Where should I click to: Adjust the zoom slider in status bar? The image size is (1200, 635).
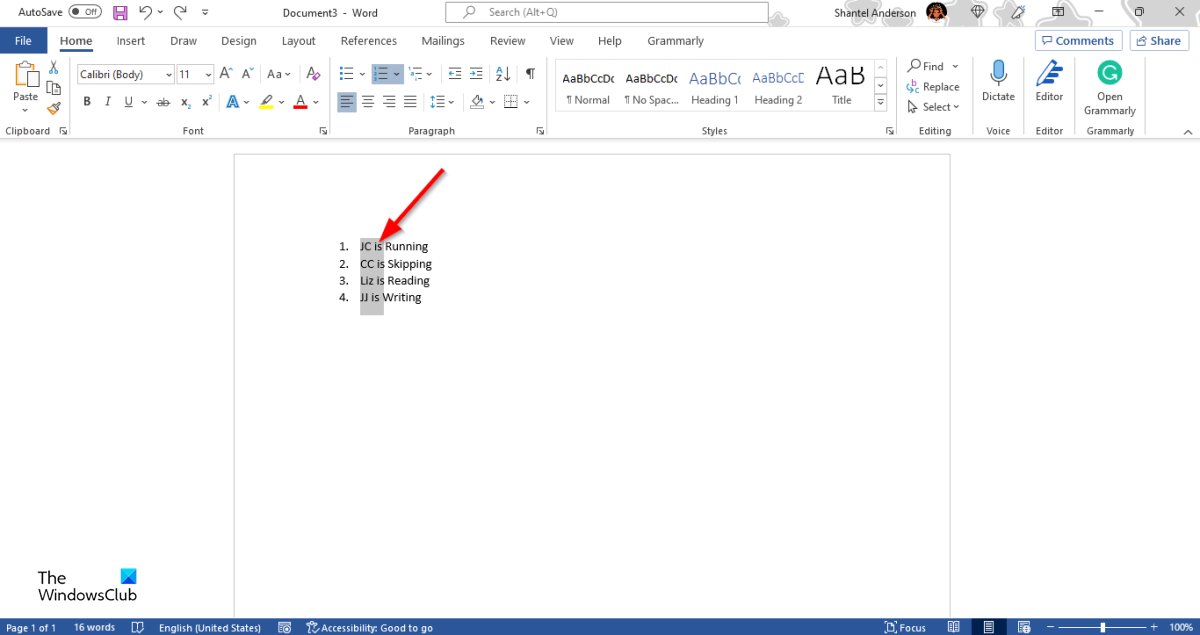(1102, 627)
